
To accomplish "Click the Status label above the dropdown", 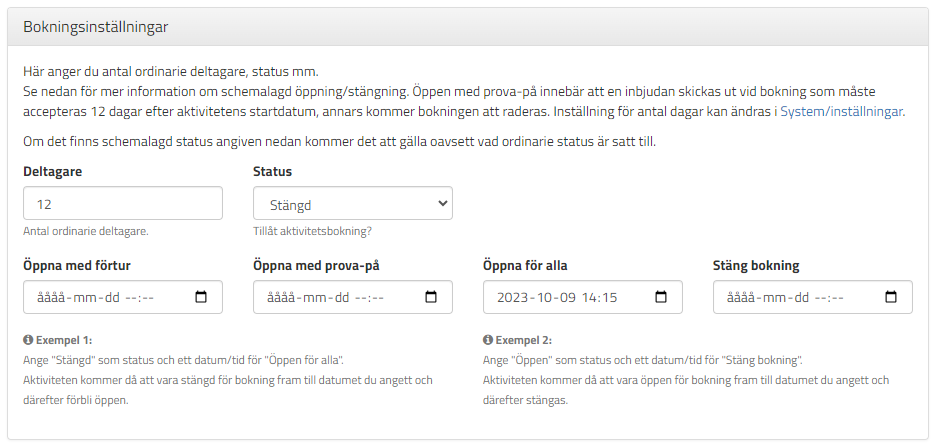I will coord(272,172).
